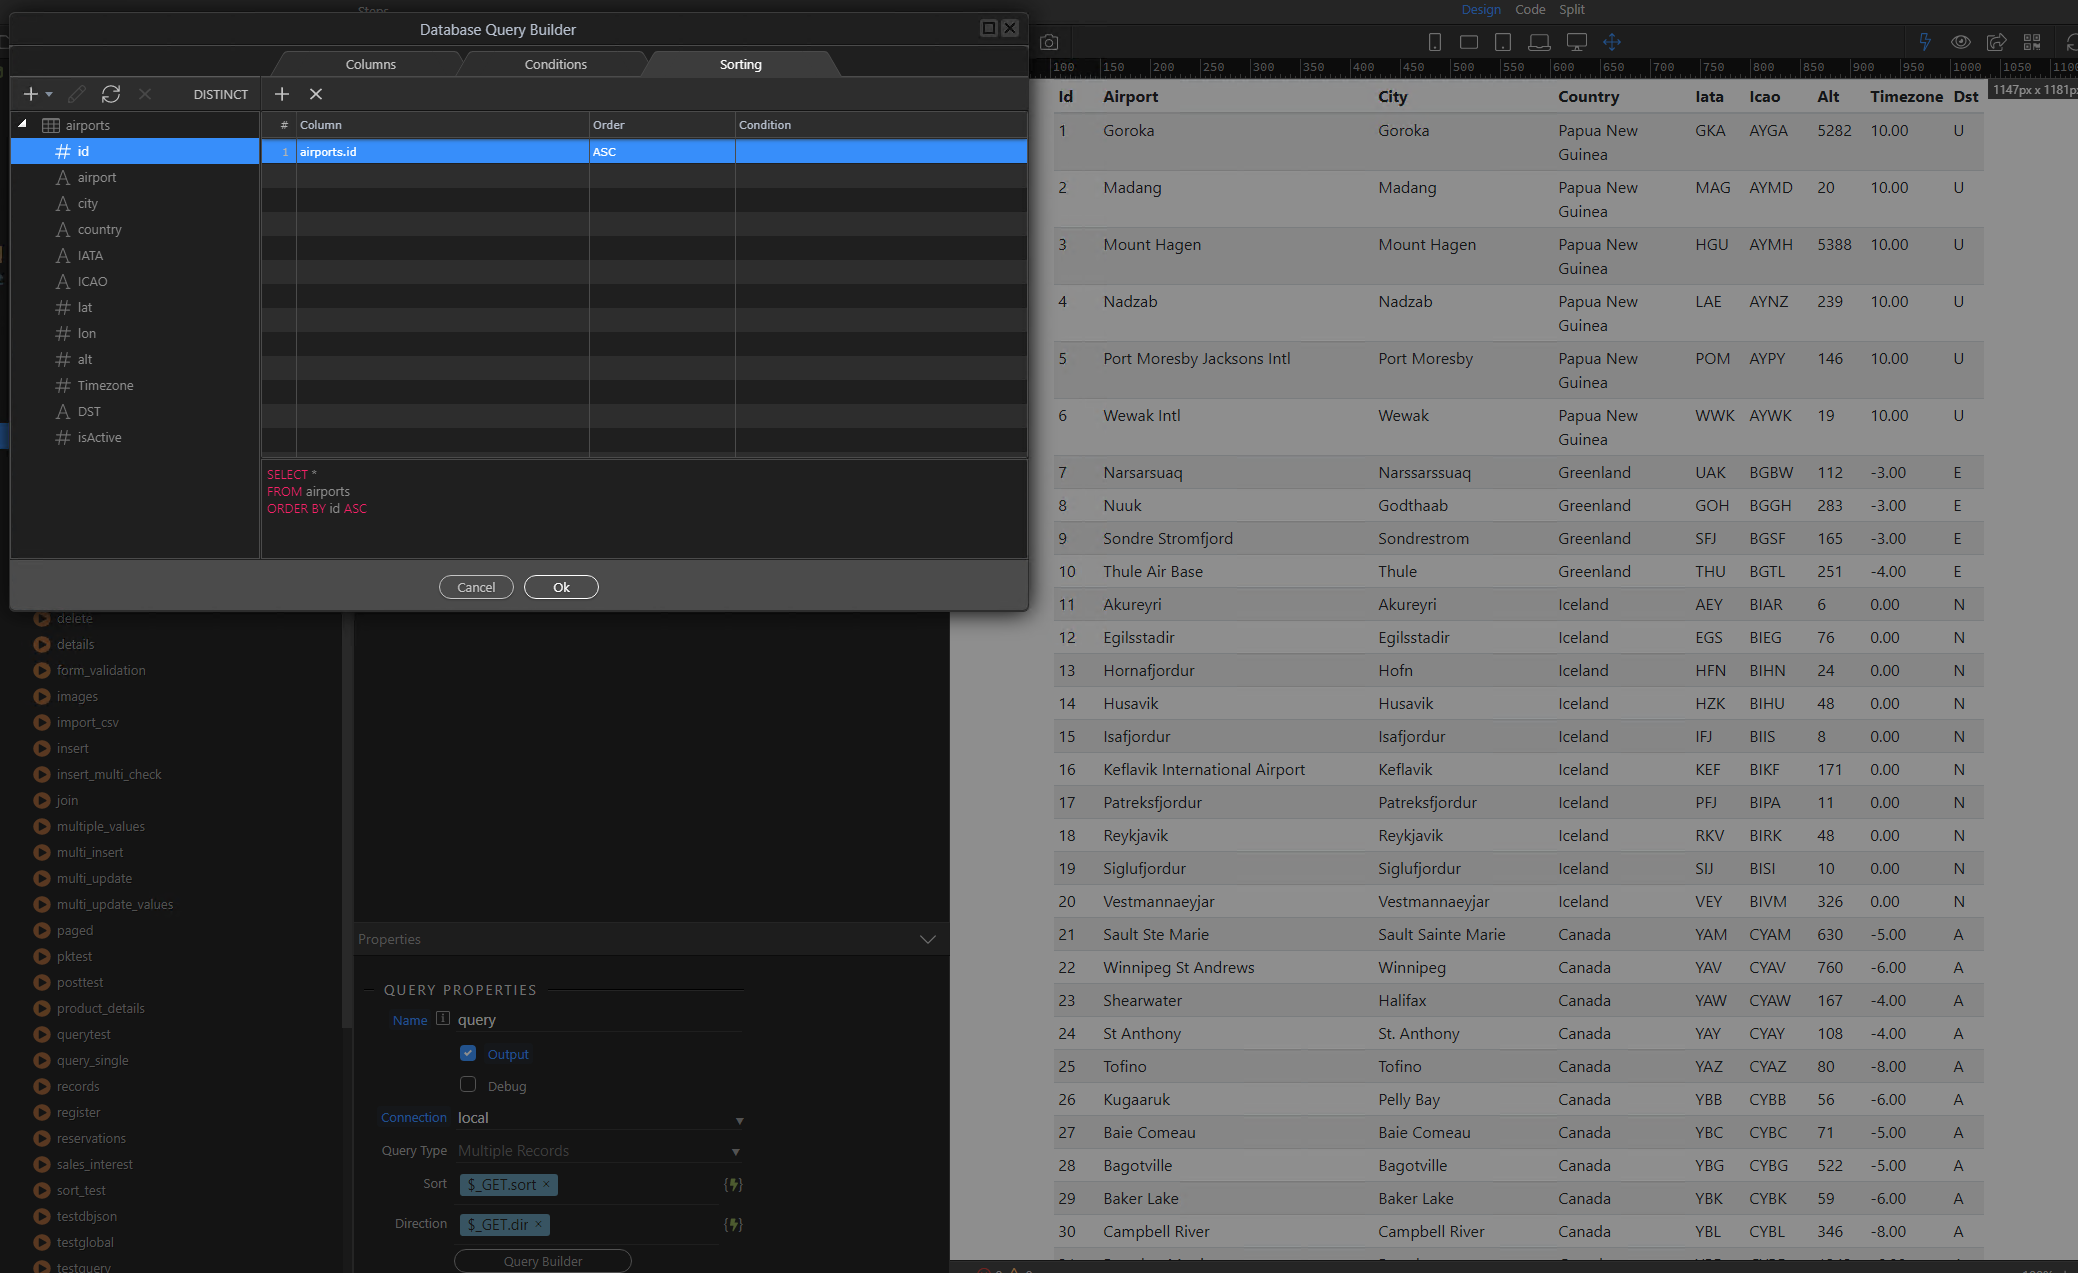
Task: Enable the Debug checkbox
Action: click(x=468, y=1085)
